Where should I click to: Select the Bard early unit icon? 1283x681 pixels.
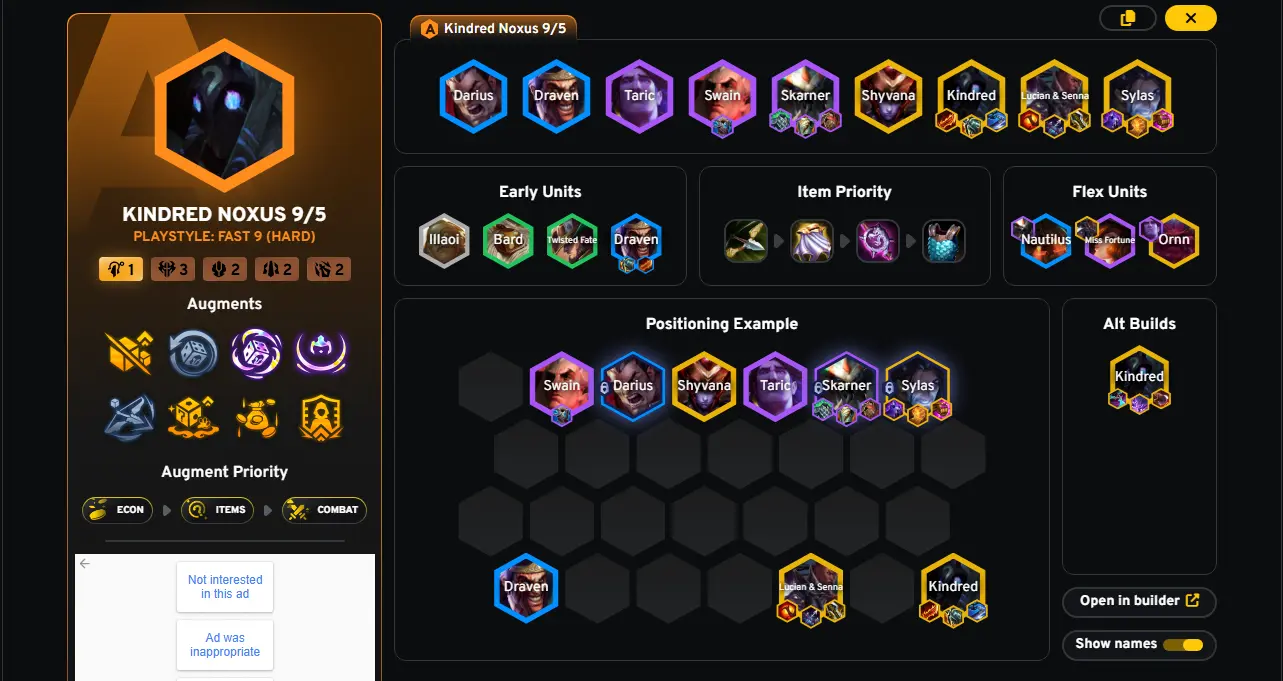[508, 239]
